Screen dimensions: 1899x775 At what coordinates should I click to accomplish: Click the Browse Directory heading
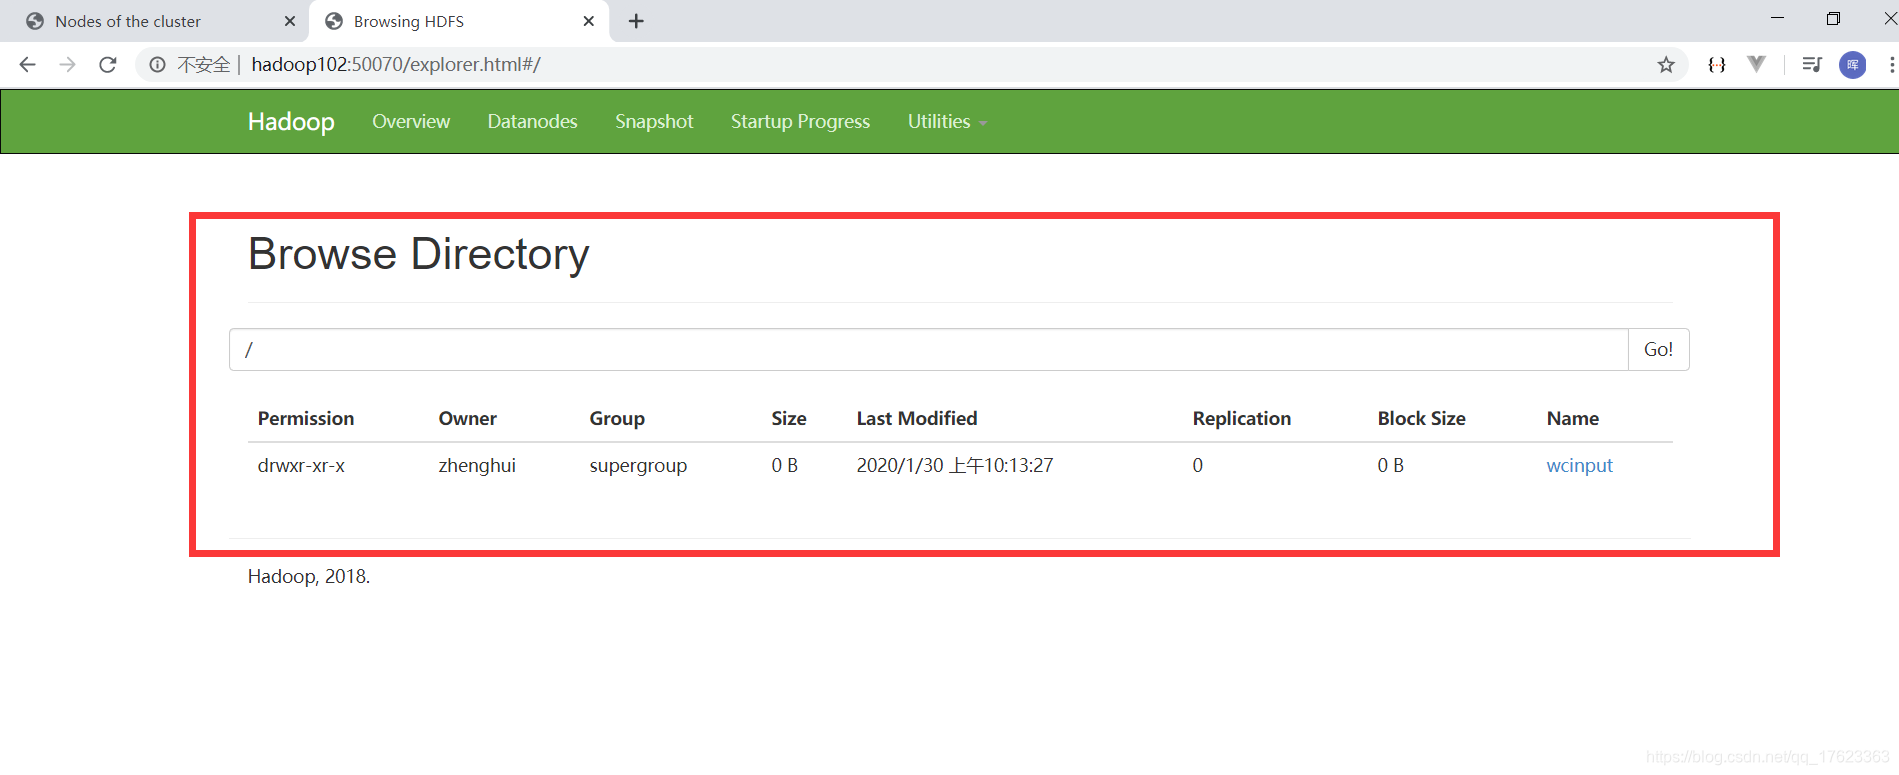[x=418, y=254]
